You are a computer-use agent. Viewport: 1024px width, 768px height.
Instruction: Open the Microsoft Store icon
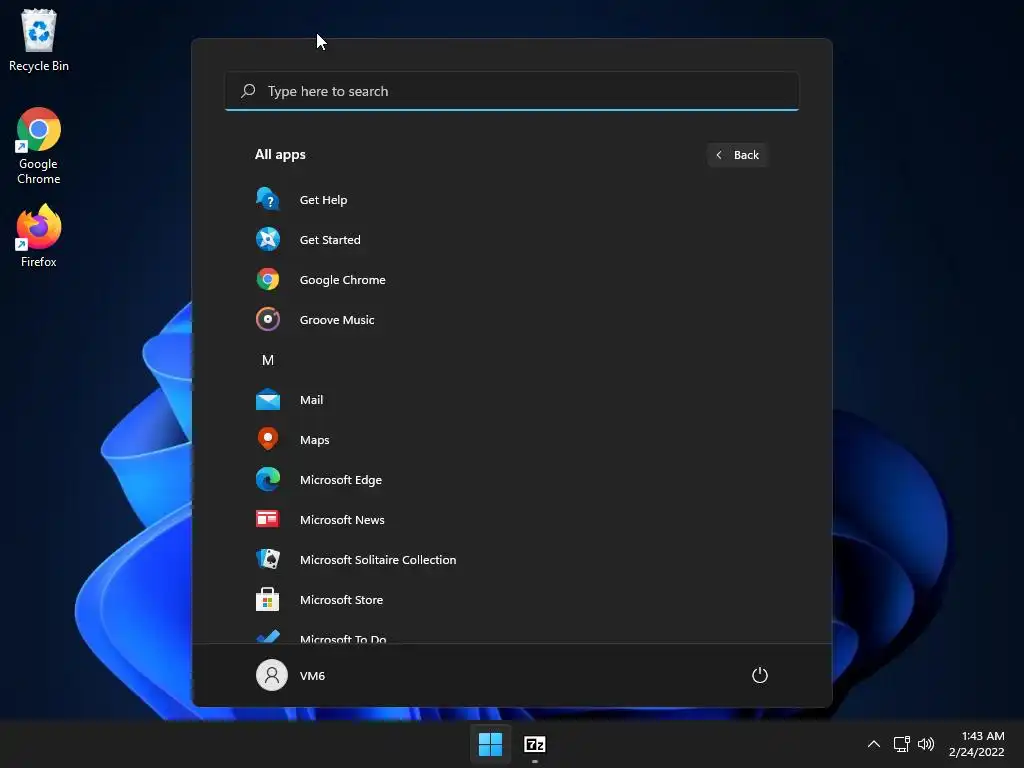click(268, 599)
